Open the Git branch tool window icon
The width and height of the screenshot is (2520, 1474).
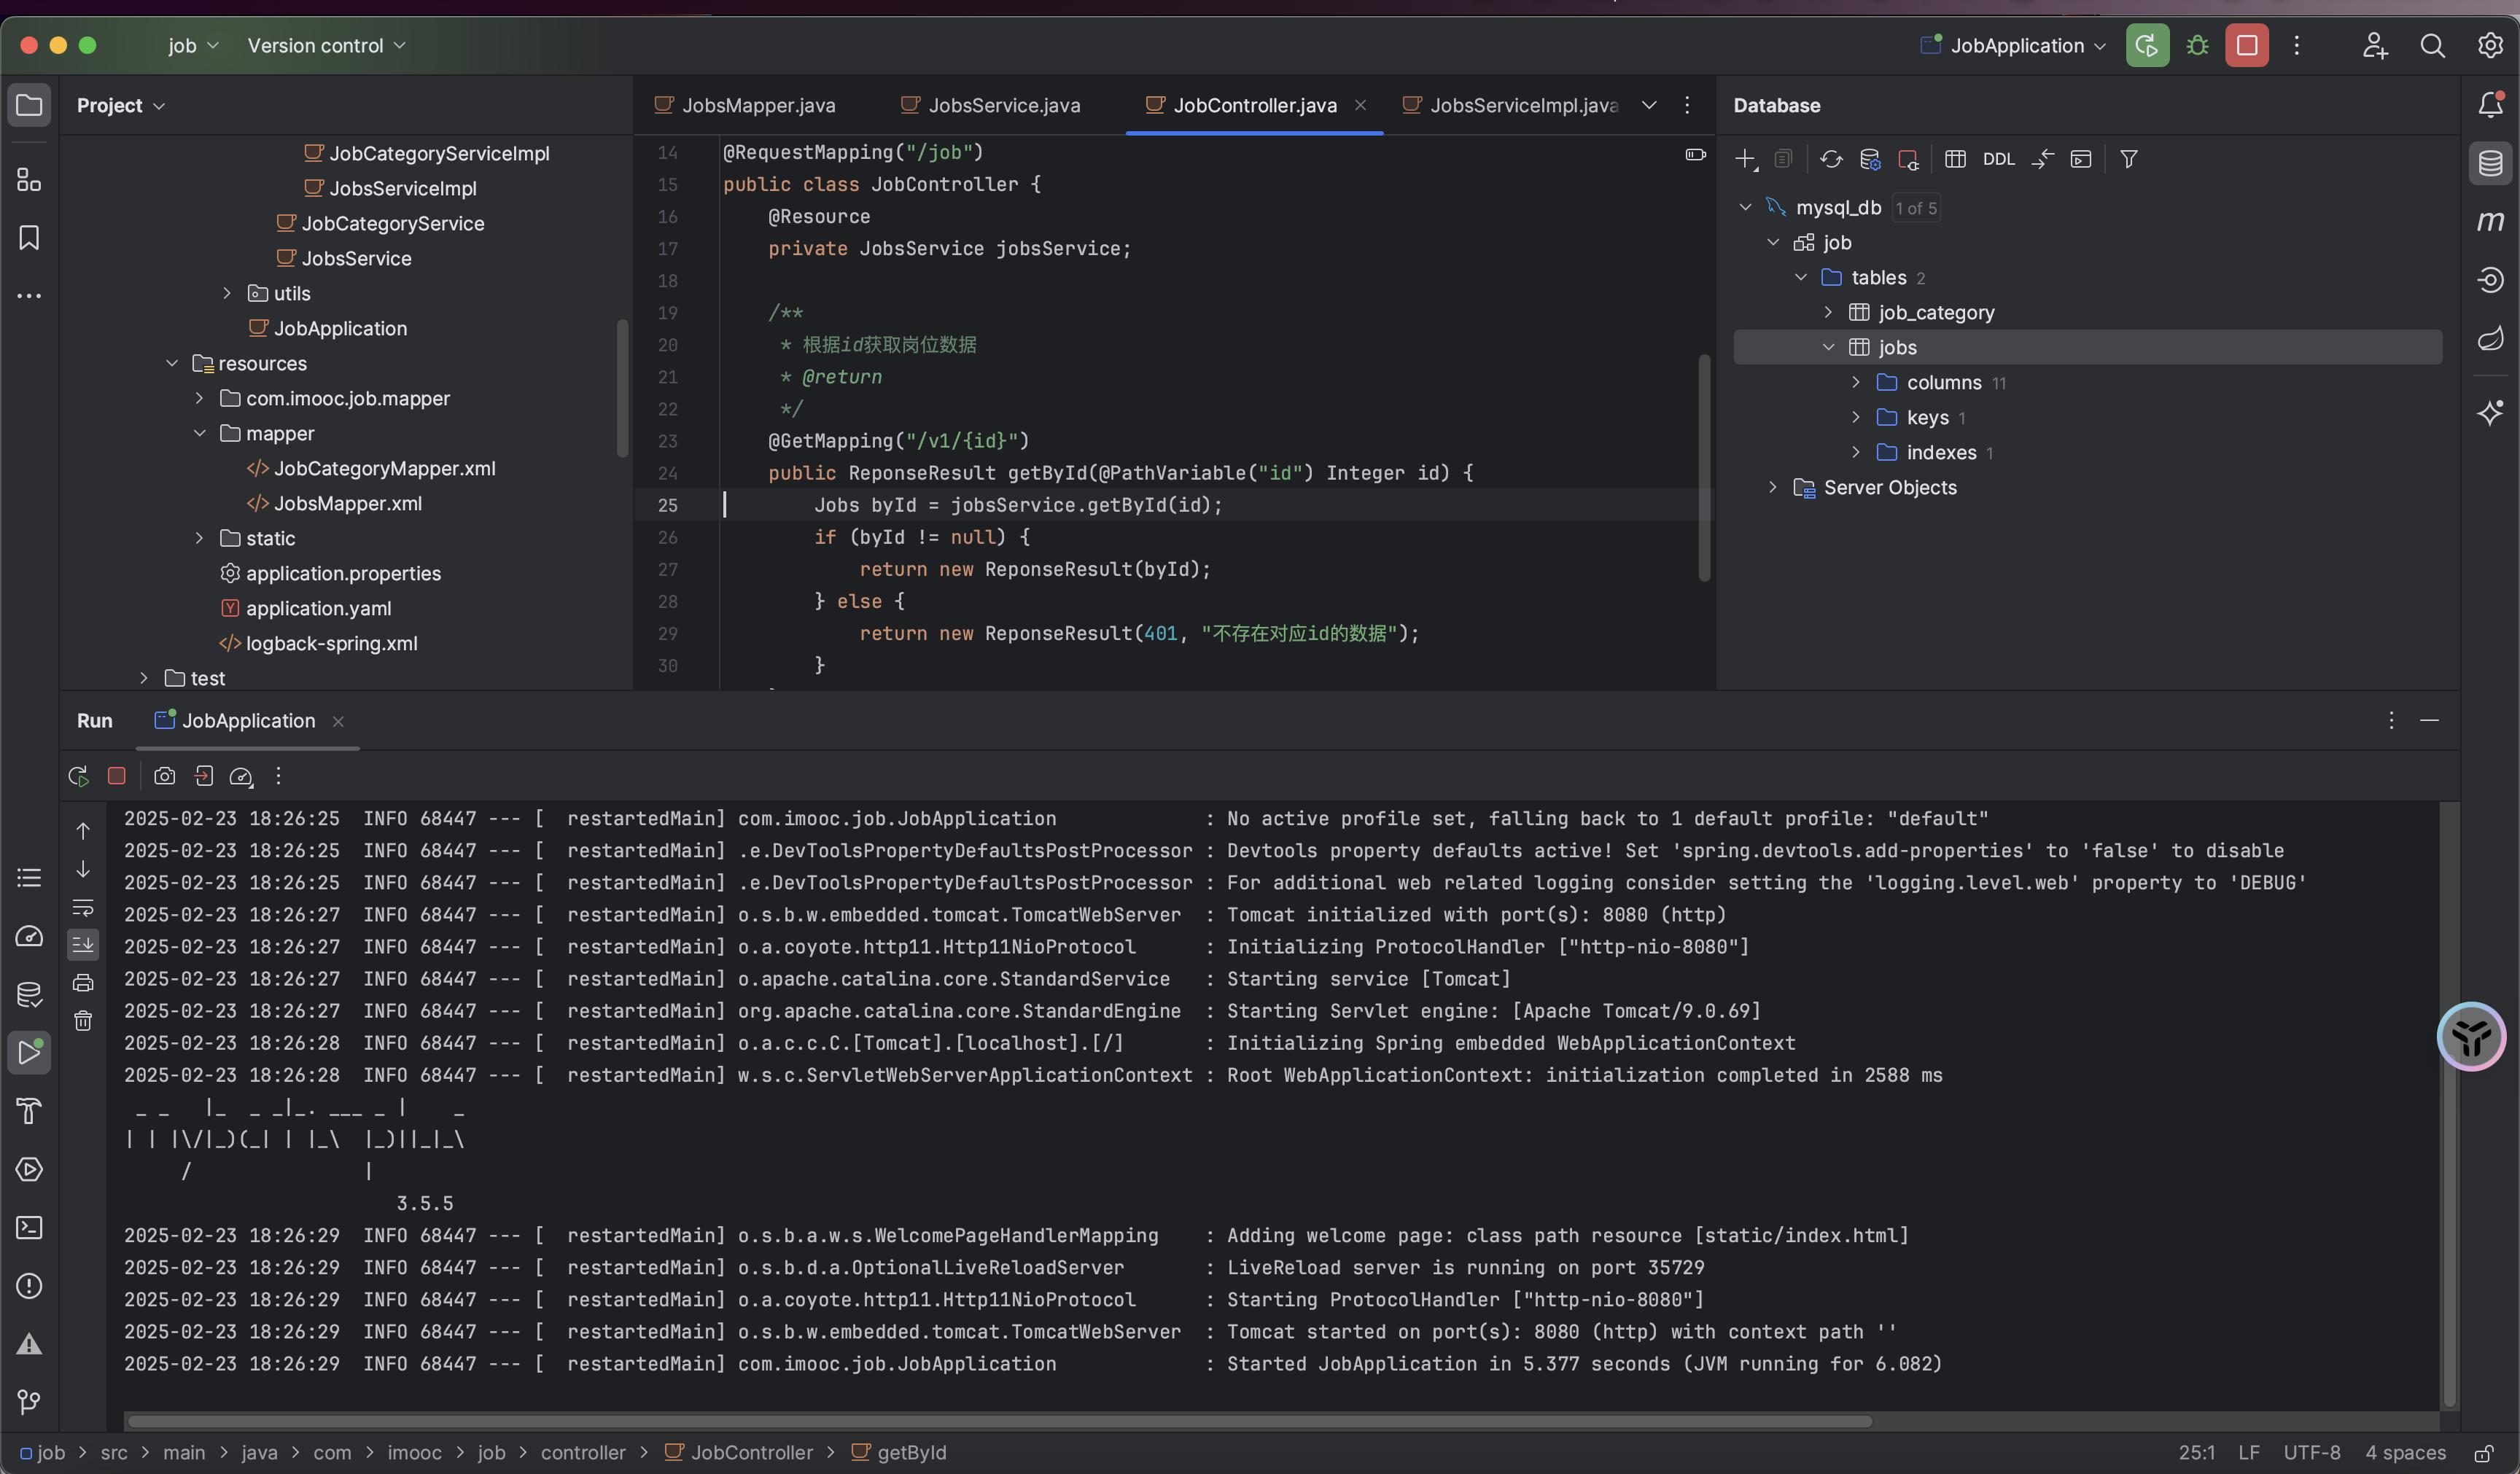(29, 1402)
